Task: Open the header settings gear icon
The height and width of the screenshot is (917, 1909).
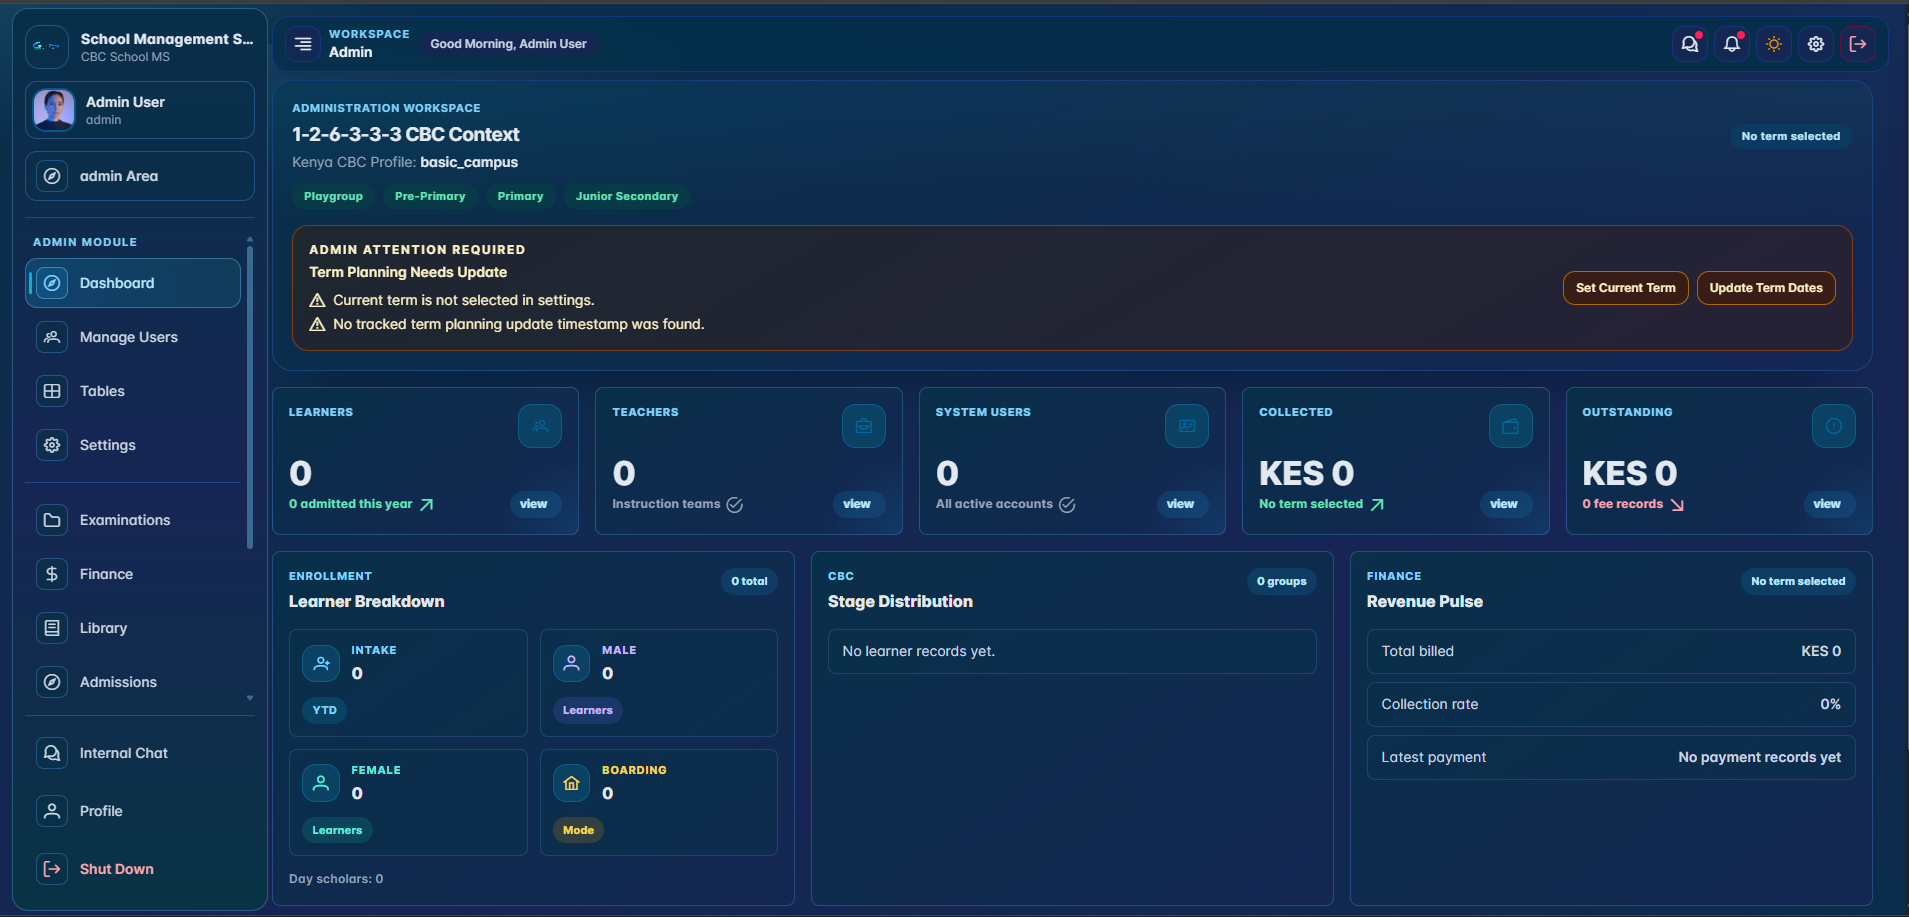Action: point(1816,44)
